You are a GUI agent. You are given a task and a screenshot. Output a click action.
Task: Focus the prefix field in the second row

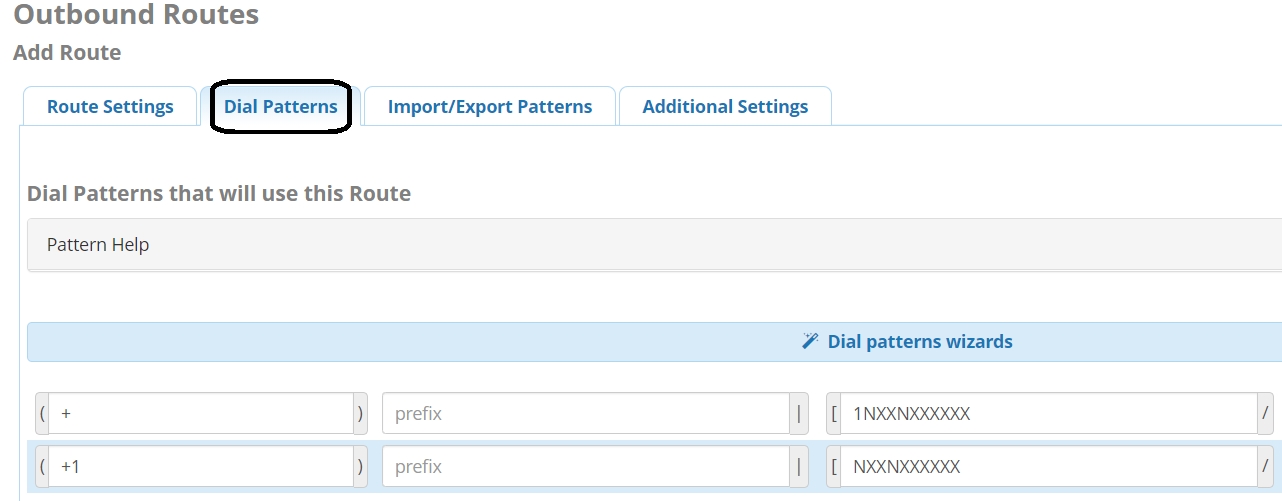click(x=585, y=467)
